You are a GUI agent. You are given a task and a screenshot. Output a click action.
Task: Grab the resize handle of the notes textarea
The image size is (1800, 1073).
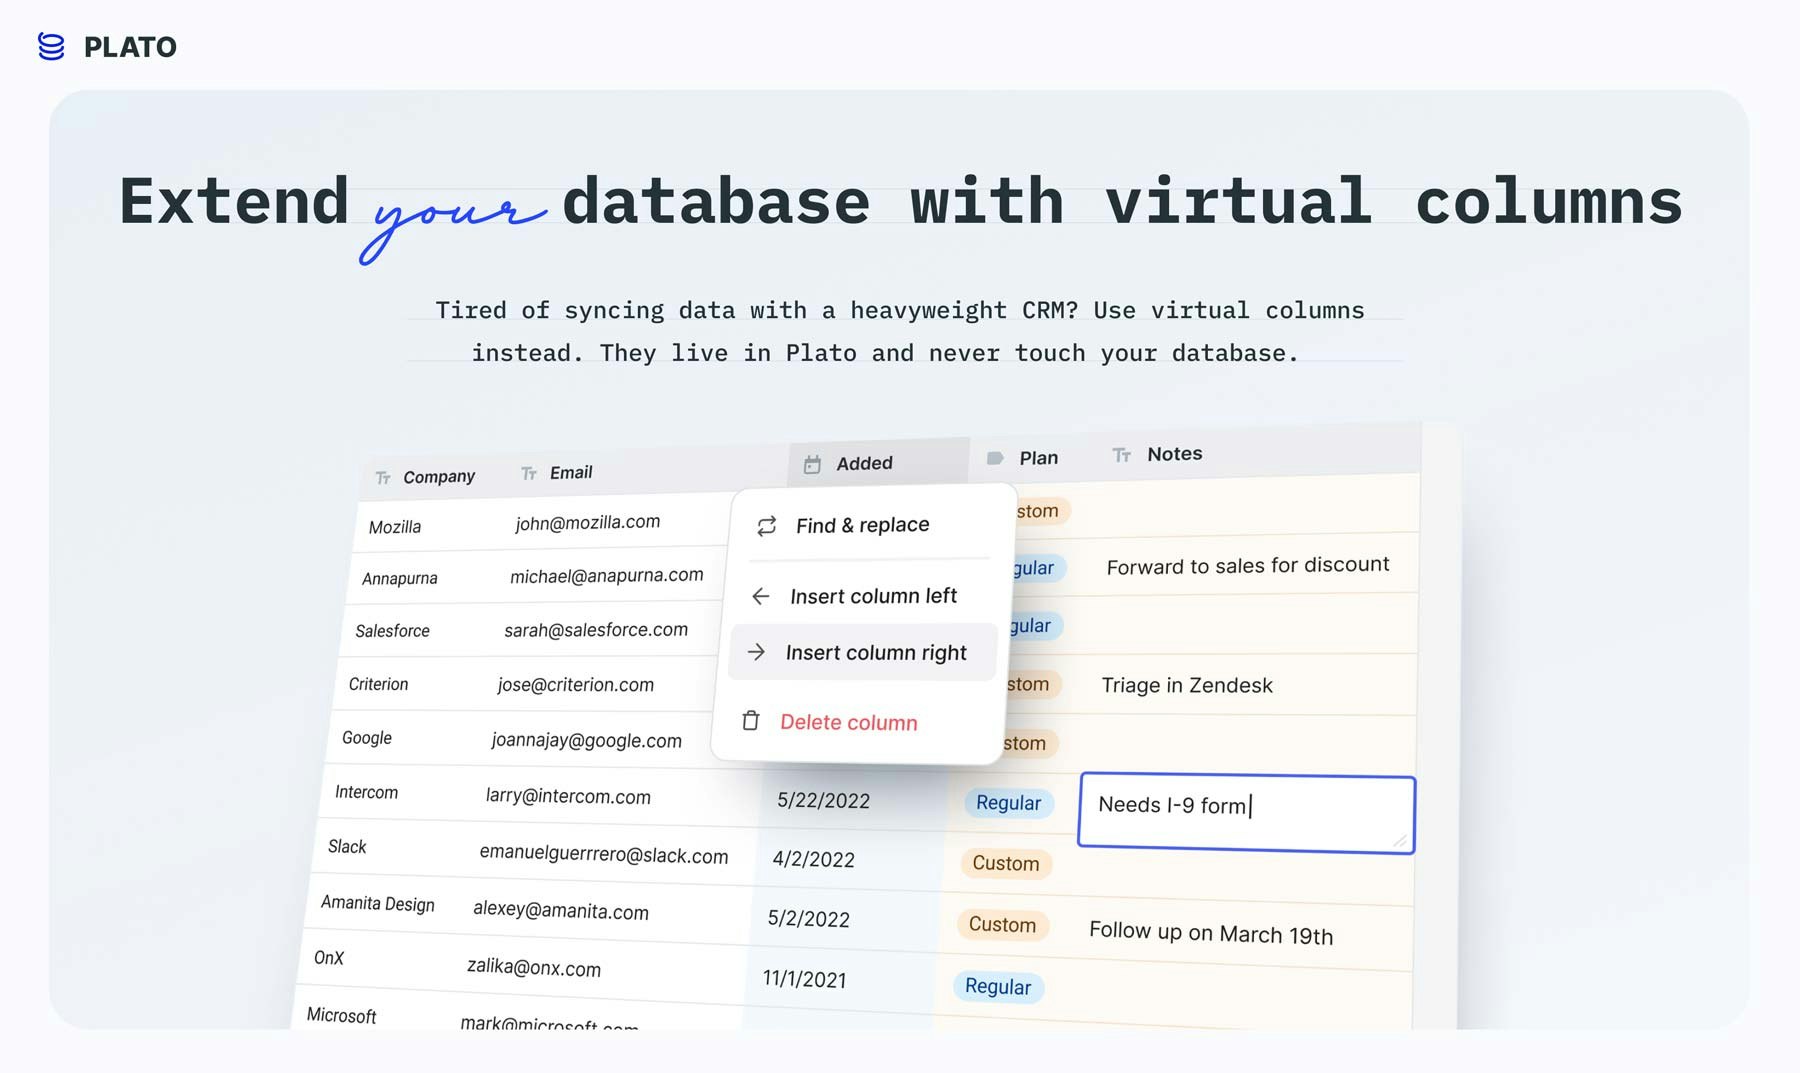point(1400,841)
